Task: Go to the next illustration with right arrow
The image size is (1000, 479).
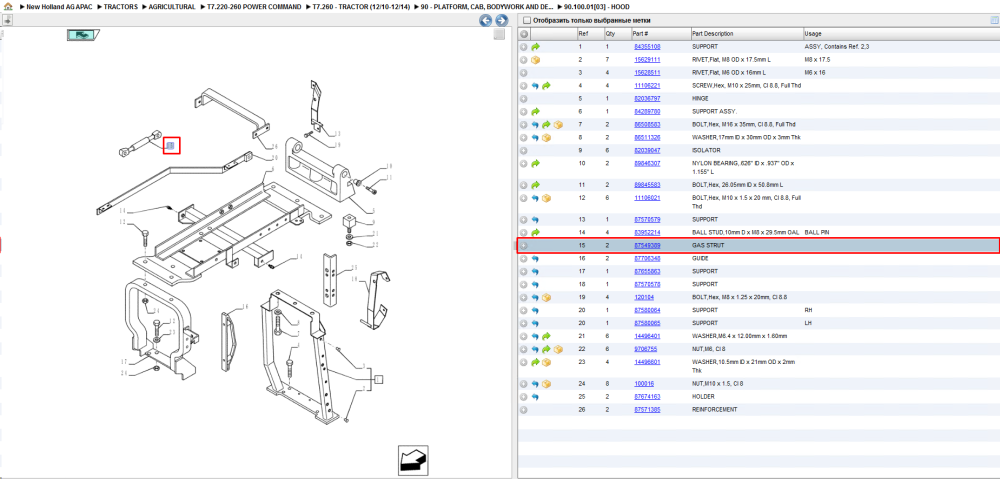Action: 501,20
